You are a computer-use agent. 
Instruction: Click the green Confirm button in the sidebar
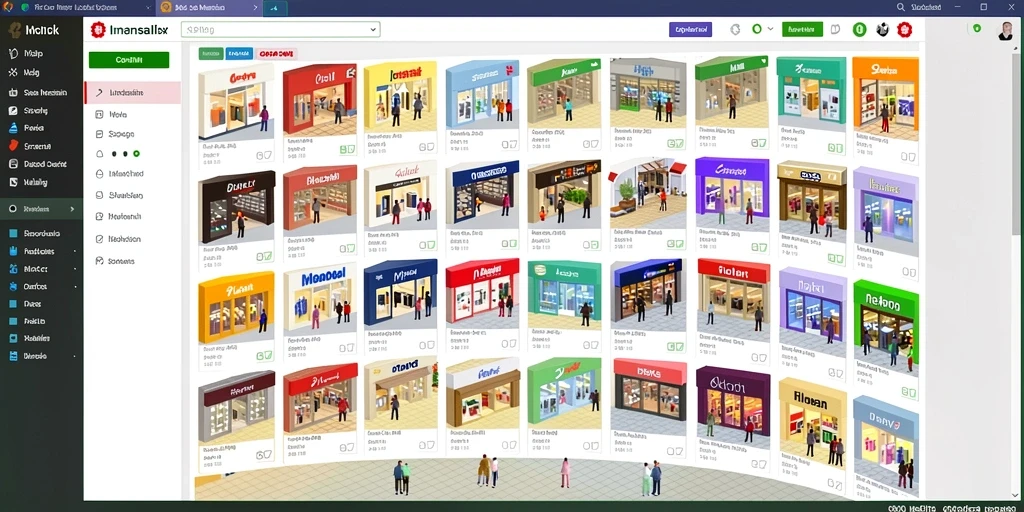(129, 59)
